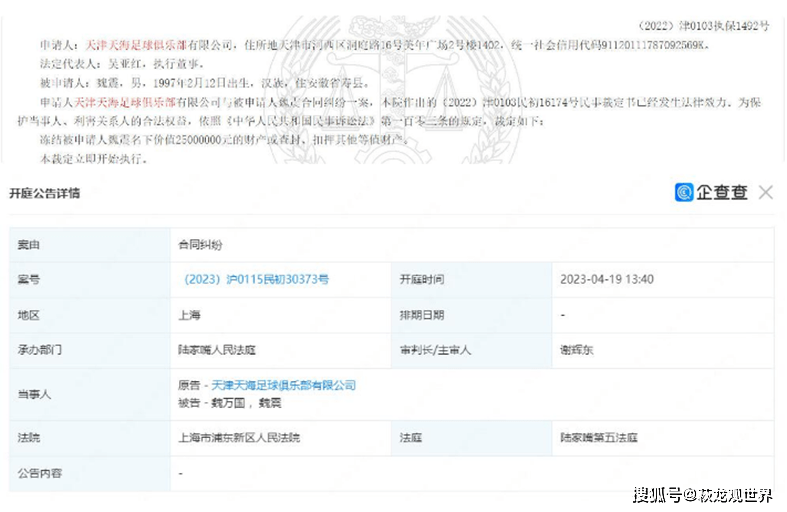Image resolution: width=787 pixels, height=512 pixels.
Task: Click the line freezing 25000000元 property
Action: pos(224,140)
